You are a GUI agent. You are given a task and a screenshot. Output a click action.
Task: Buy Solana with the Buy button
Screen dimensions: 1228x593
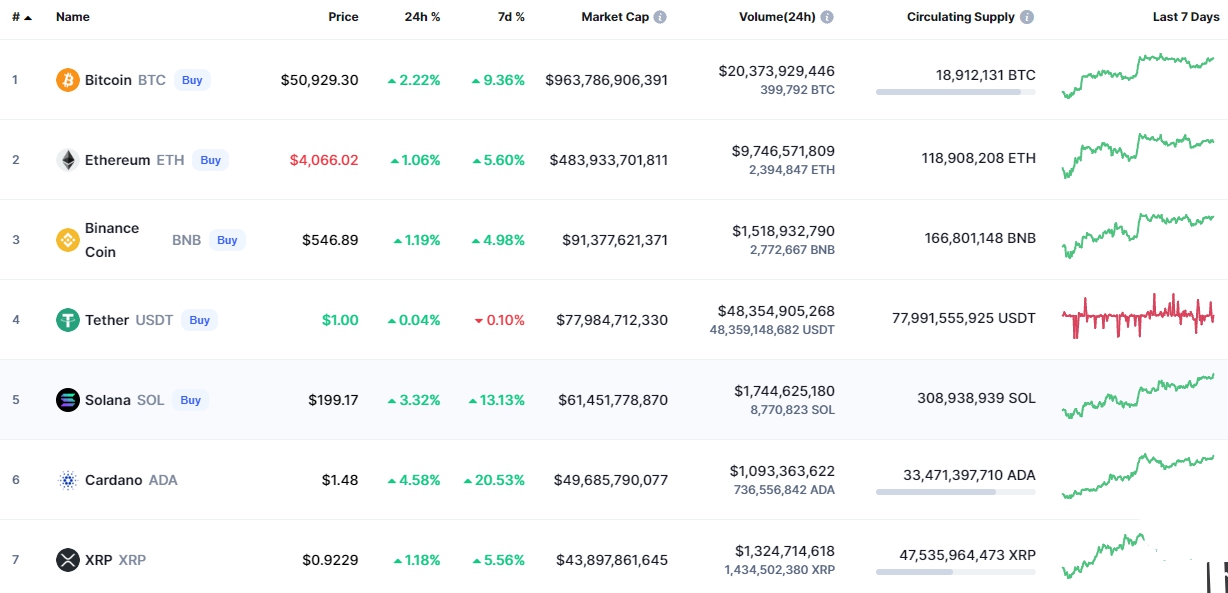coord(190,400)
